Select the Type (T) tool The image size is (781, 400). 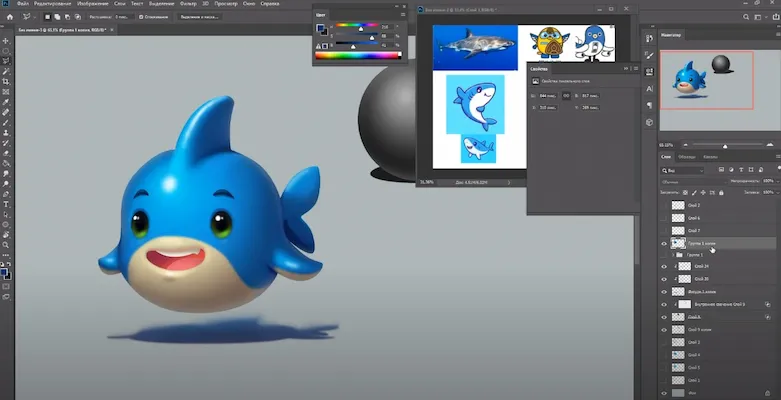[x=6, y=204]
